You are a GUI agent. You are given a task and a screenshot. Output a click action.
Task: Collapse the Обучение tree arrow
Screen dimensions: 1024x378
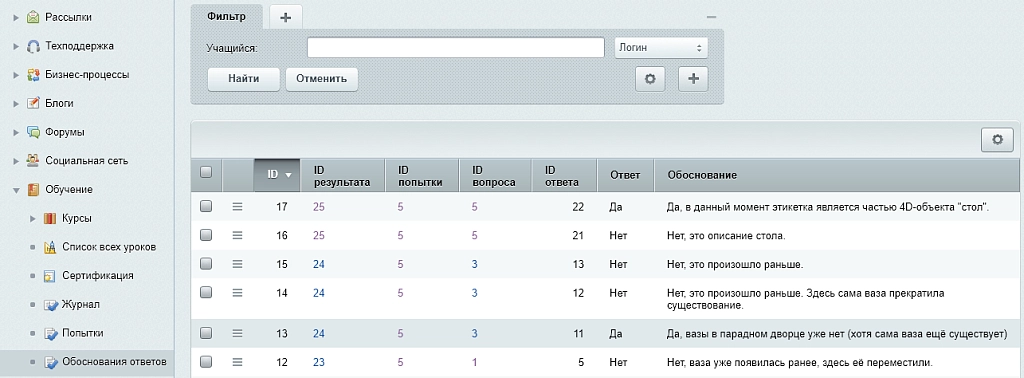(16, 190)
